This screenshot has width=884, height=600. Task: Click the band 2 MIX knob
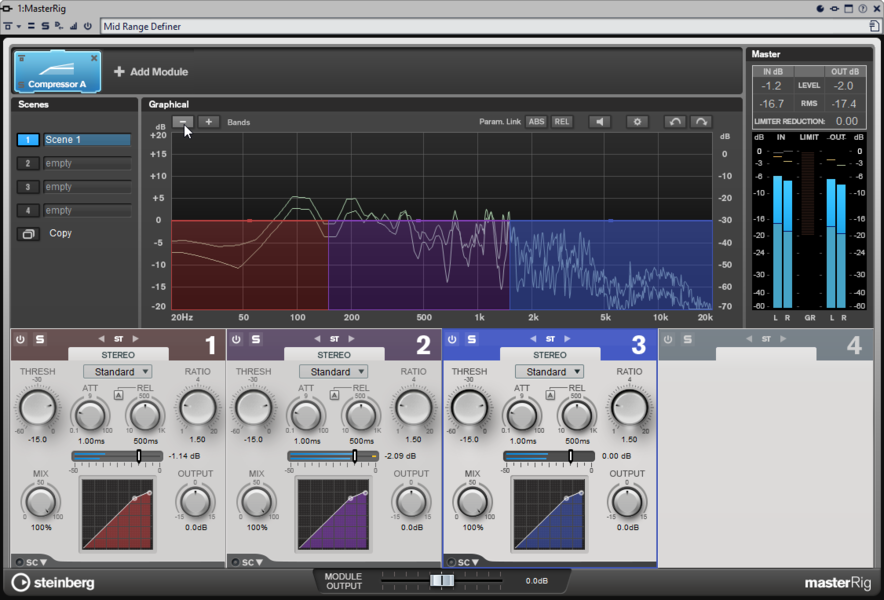pyautogui.click(x=257, y=501)
